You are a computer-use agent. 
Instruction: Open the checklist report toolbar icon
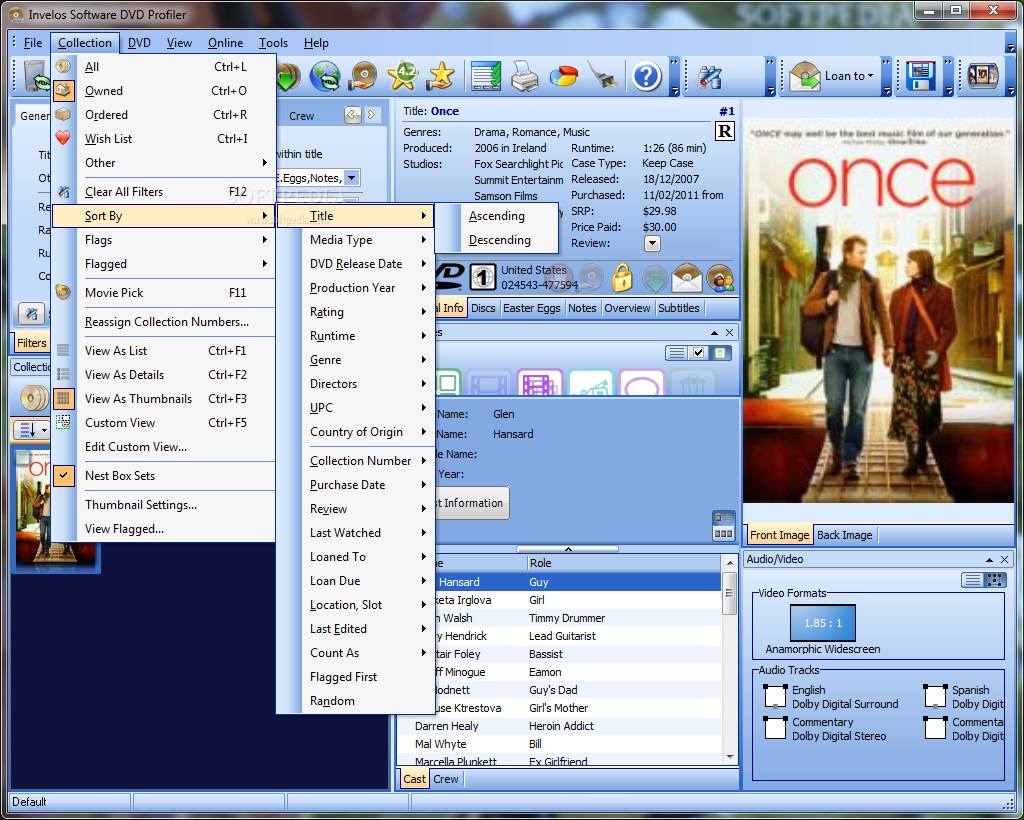coord(487,76)
